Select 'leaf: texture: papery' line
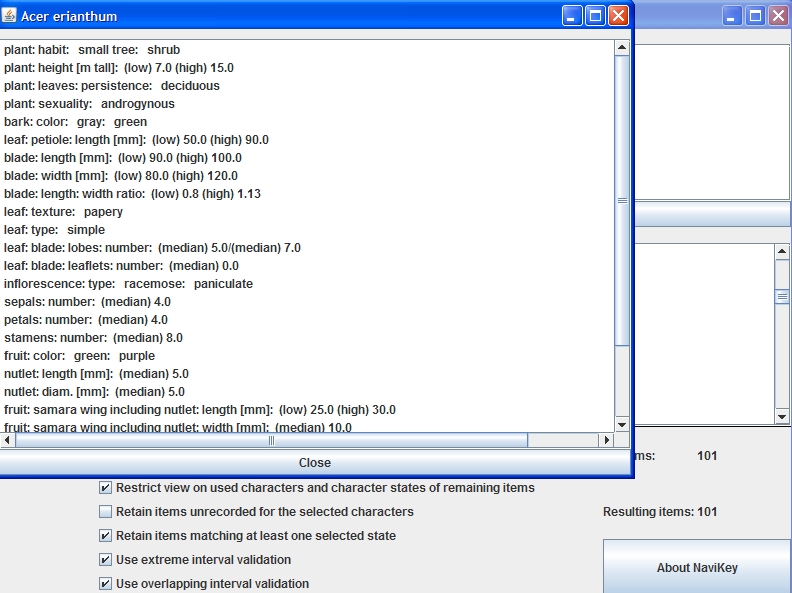This screenshot has width=792, height=593. (x=63, y=212)
